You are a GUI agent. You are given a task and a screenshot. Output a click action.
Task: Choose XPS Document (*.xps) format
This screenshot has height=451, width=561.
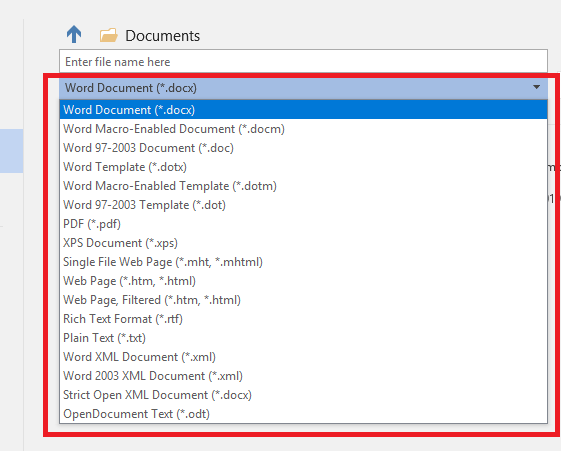[x=303, y=242]
